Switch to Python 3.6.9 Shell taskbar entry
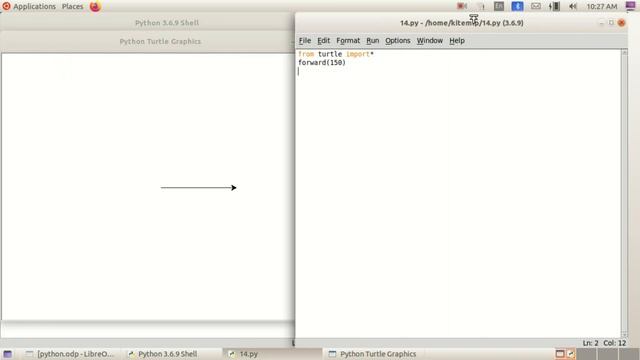Screen dimensions: 640x360 (162, 354)
